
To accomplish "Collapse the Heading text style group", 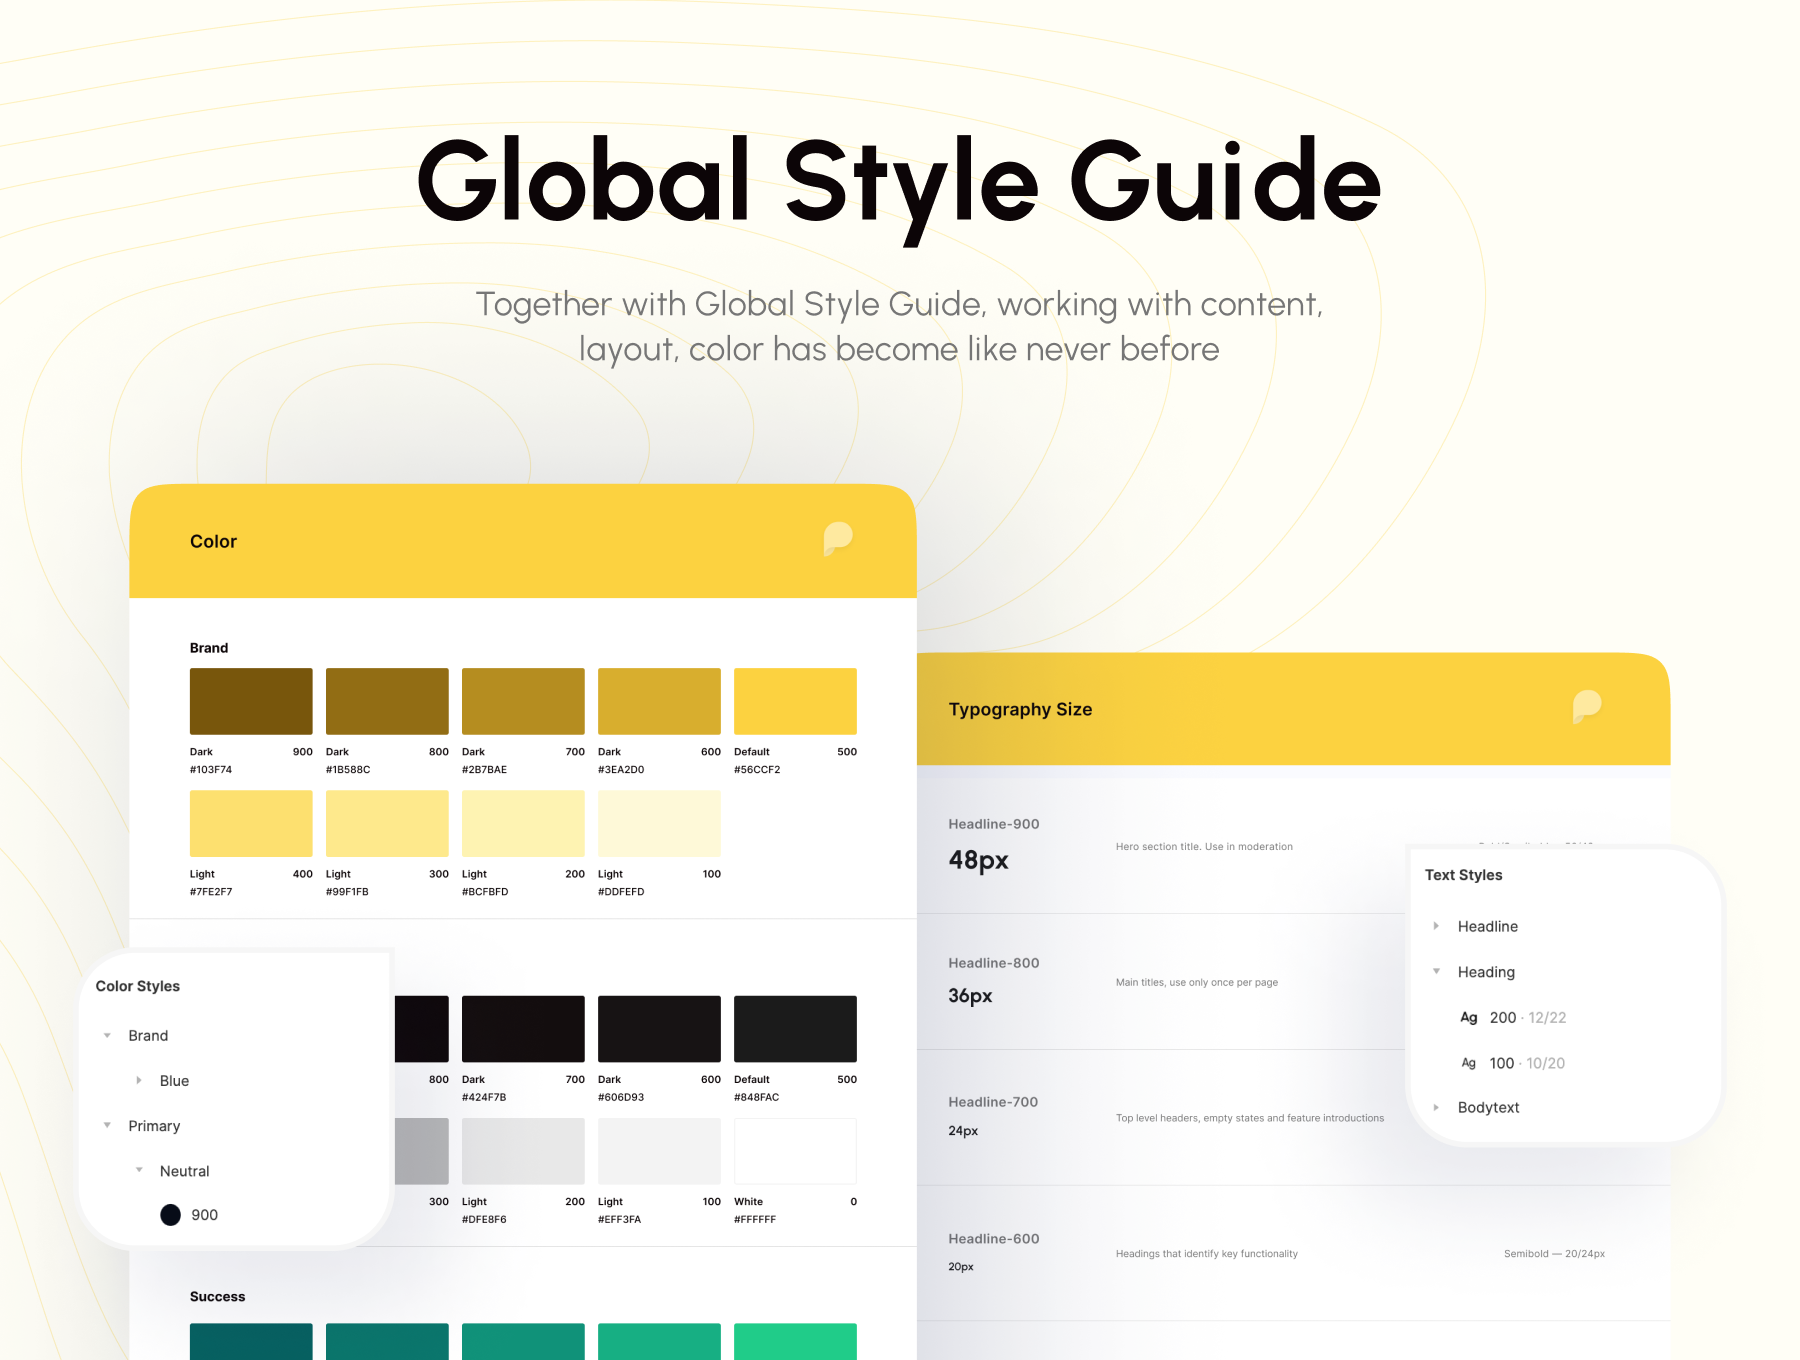I will [1436, 972].
